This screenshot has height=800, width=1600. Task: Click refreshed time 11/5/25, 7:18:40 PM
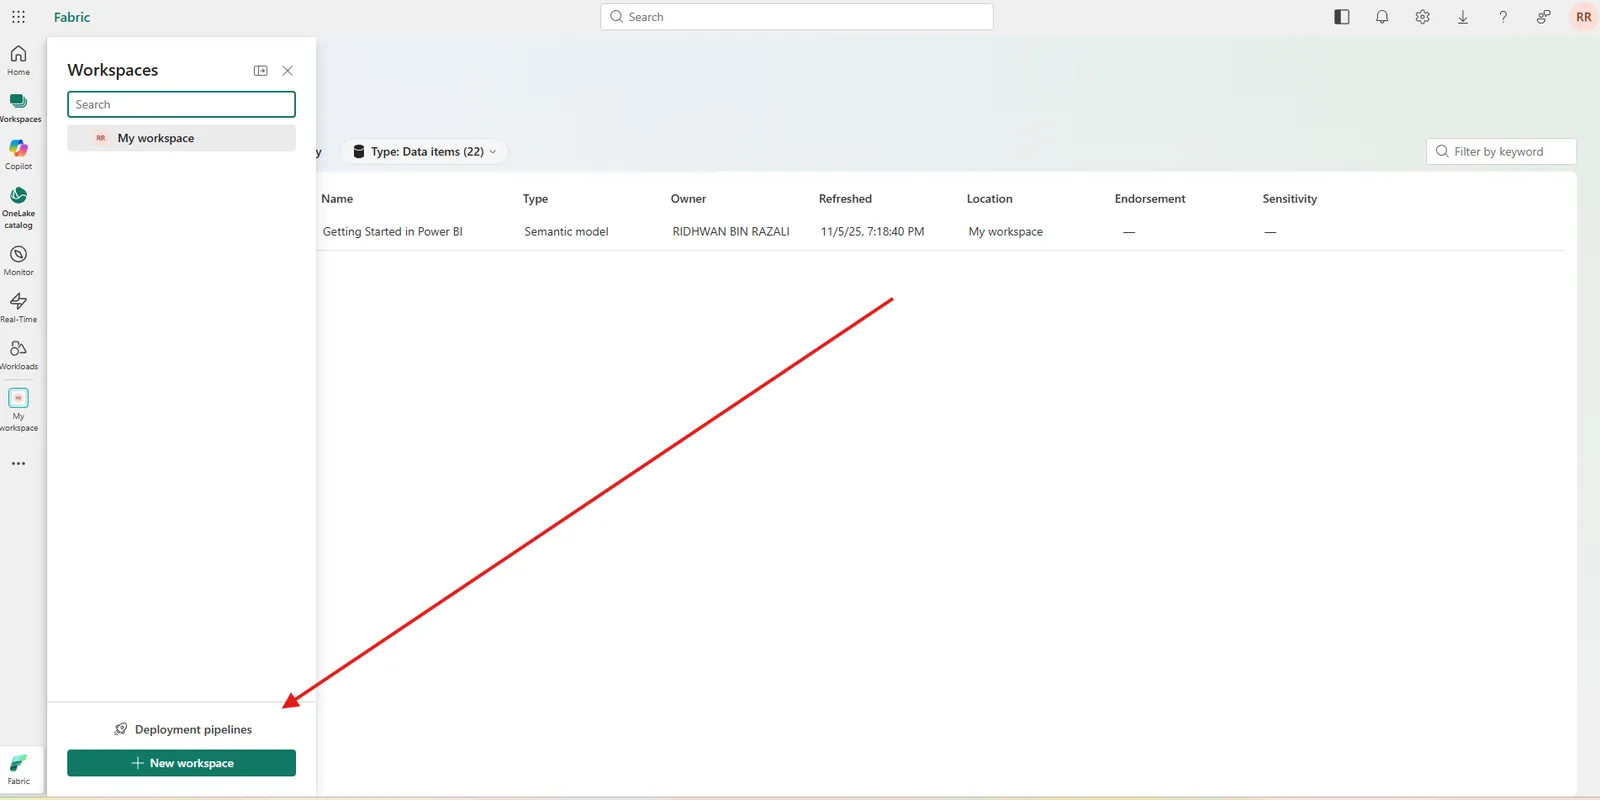[x=872, y=232]
